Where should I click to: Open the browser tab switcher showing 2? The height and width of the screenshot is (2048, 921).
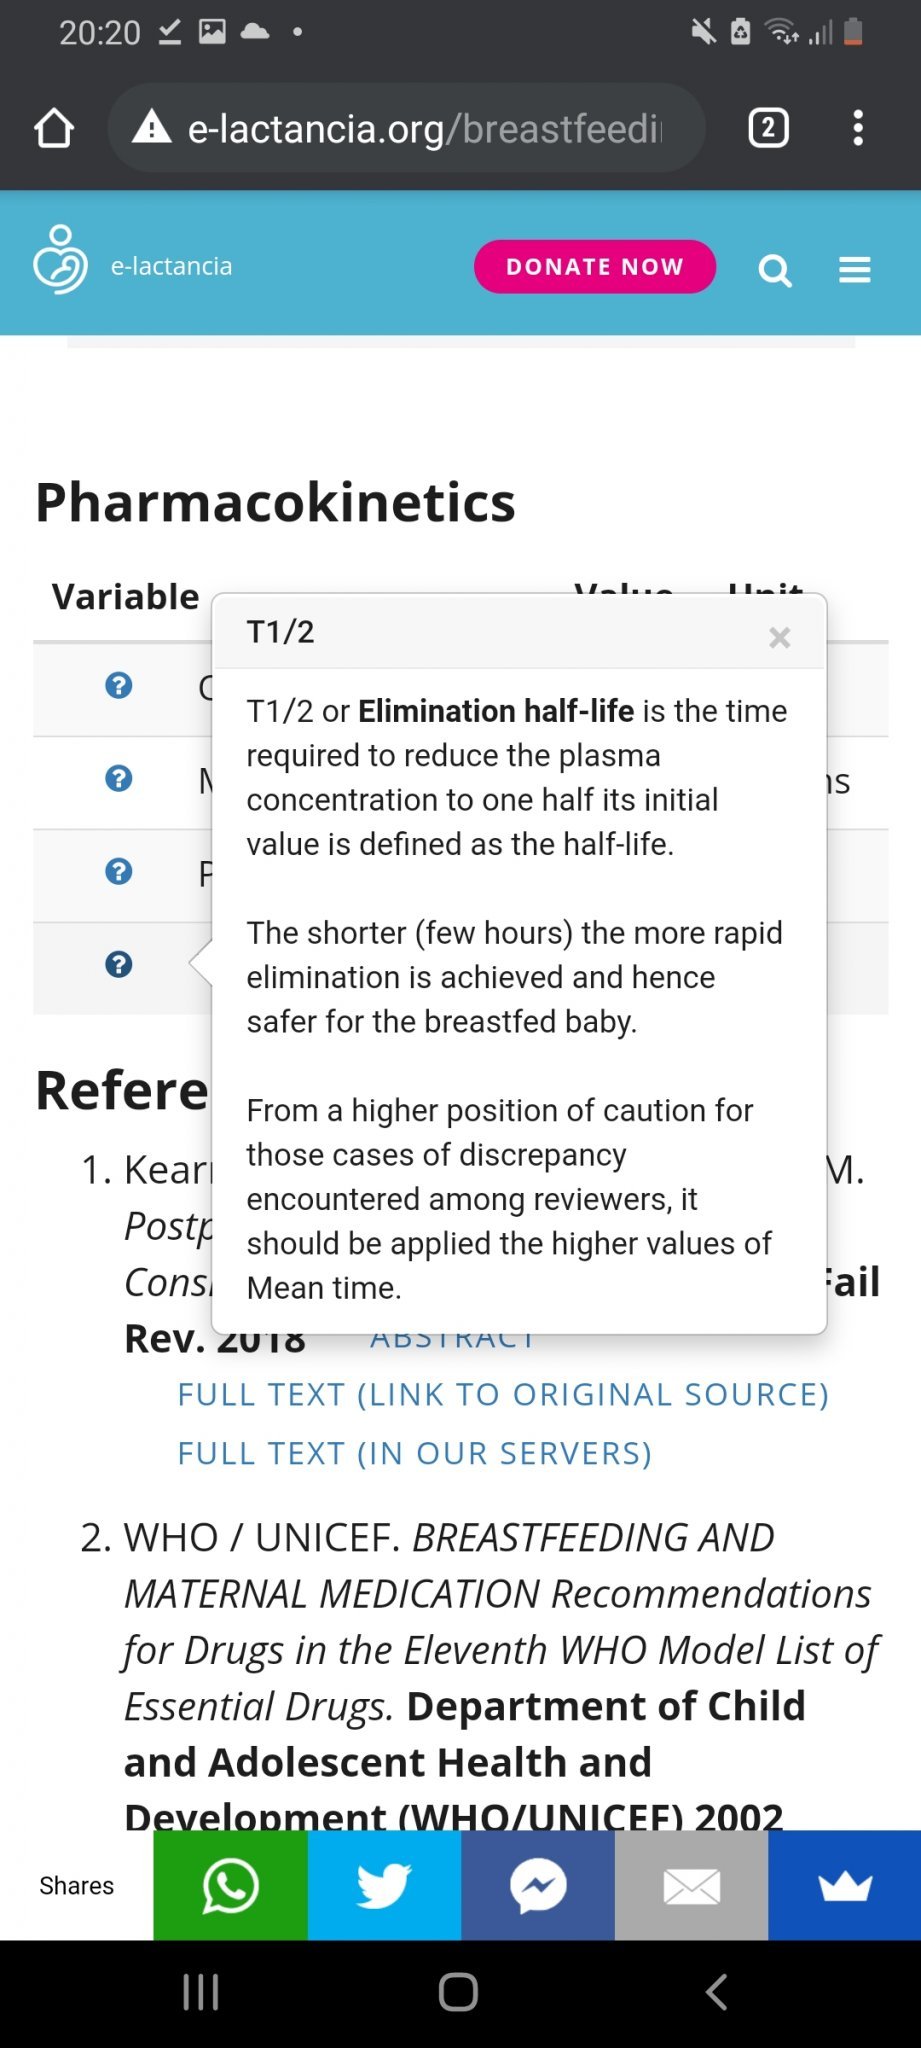pos(768,128)
